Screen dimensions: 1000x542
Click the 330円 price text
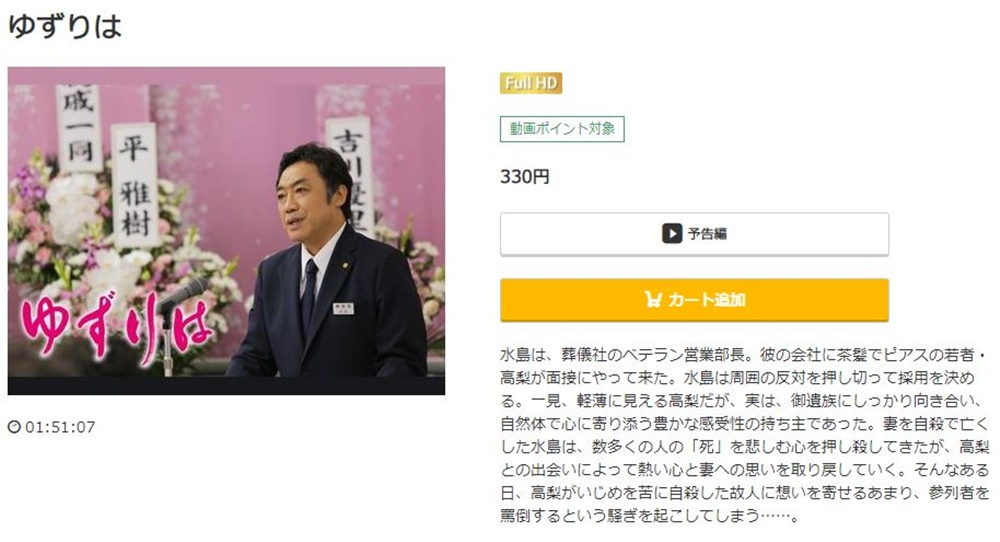pyautogui.click(x=524, y=177)
